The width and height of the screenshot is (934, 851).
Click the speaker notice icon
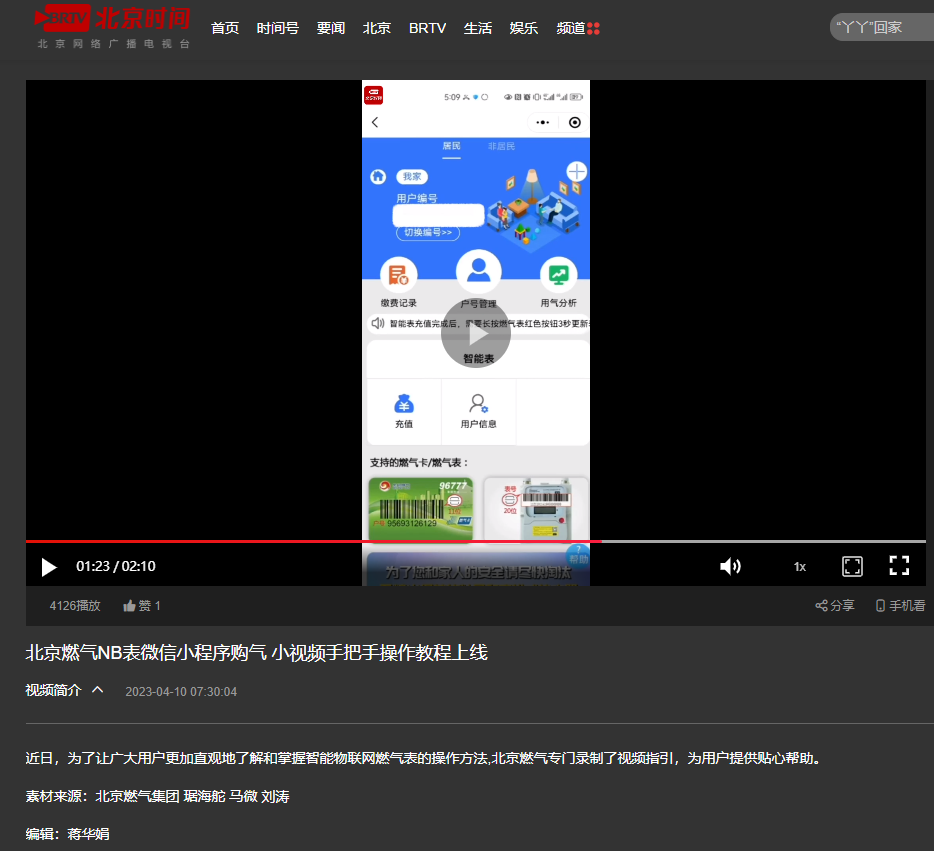[378, 323]
